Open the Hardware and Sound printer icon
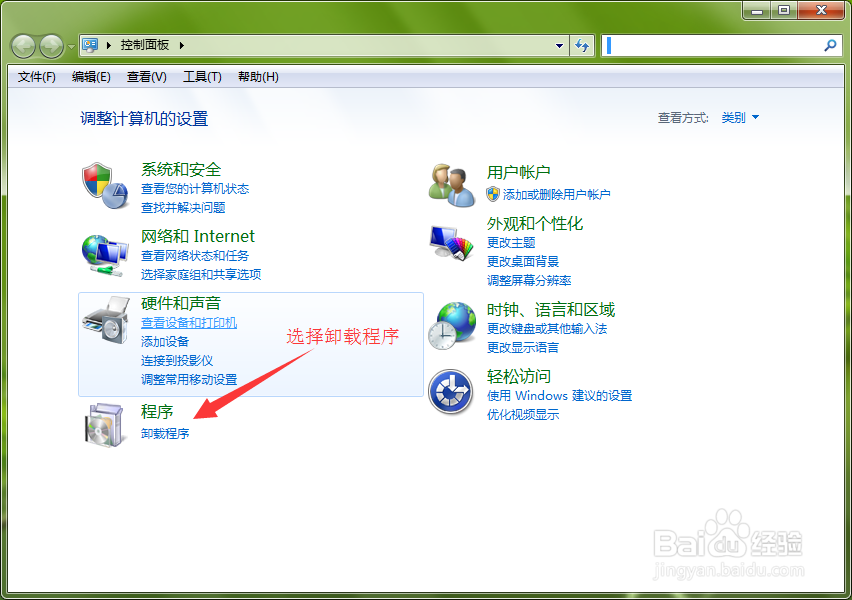852x600 pixels. coord(106,320)
